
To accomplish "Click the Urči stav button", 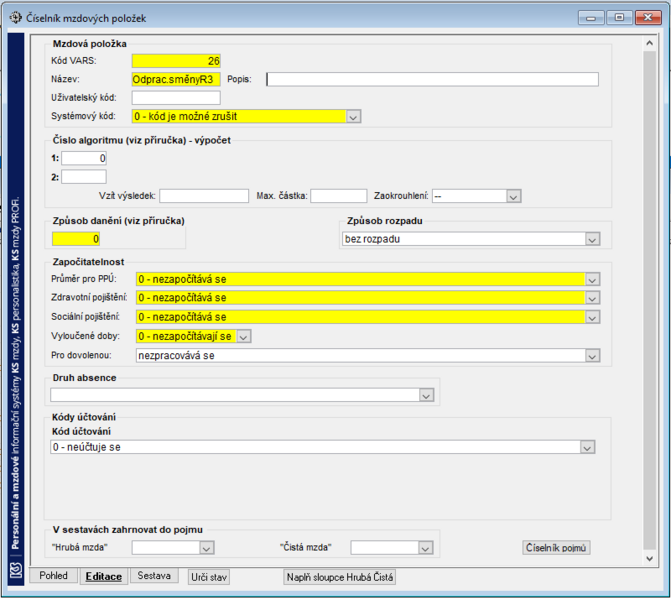I will coord(209,577).
